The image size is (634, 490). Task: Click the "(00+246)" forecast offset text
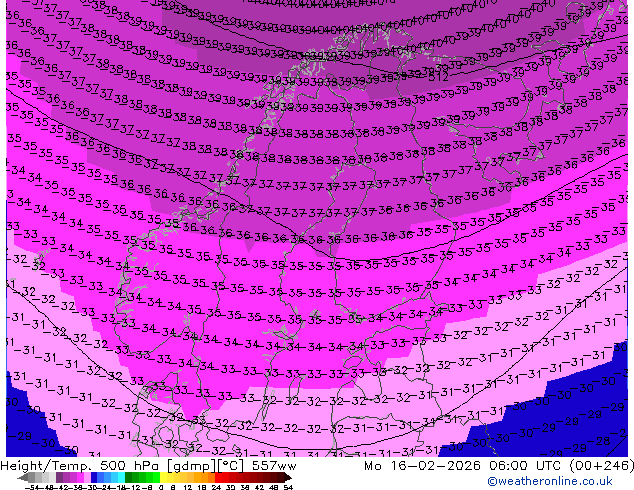602,466
